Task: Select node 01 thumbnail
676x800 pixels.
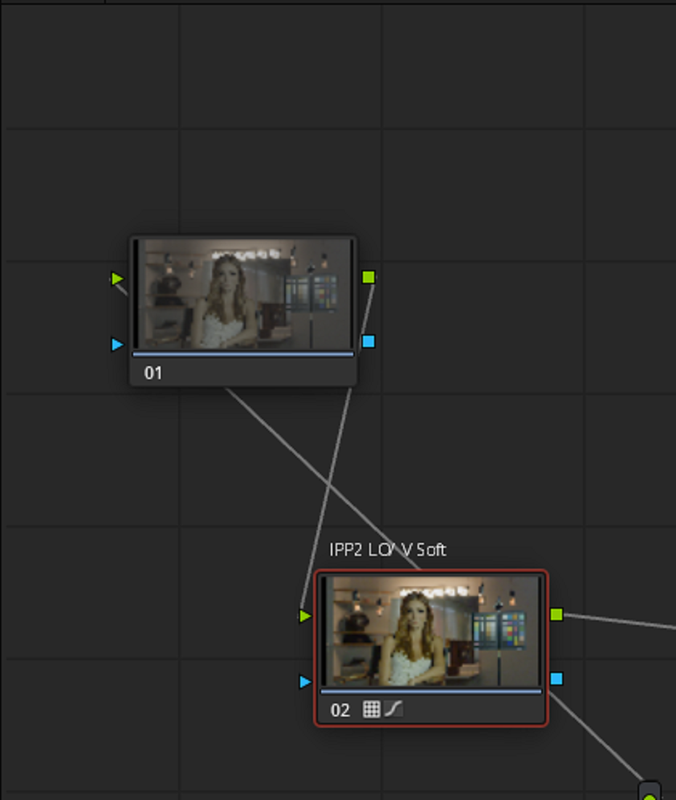Action: (x=243, y=294)
